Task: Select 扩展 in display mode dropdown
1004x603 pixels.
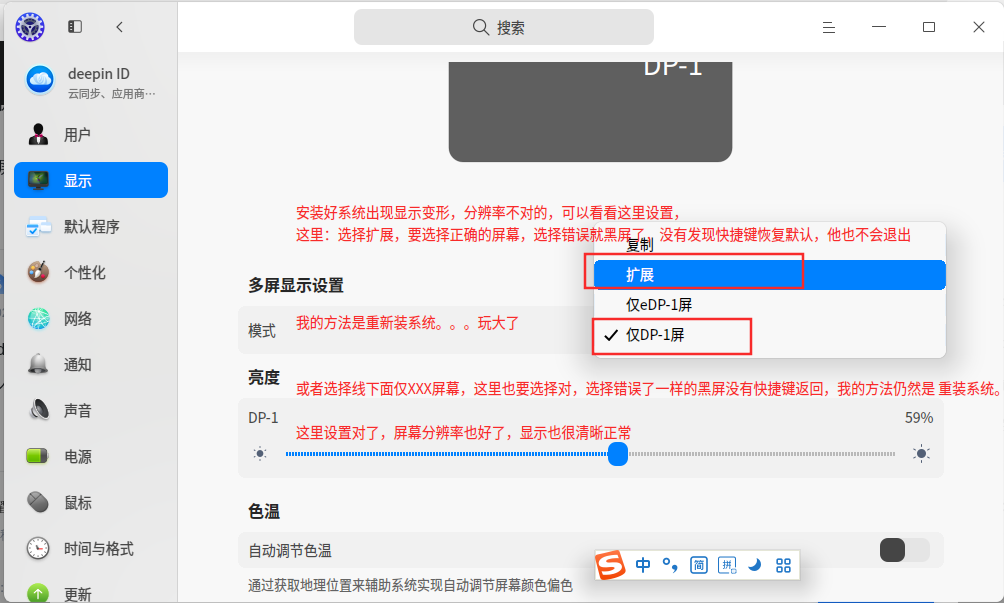Action: pyautogui.click(x=770, y=275)
